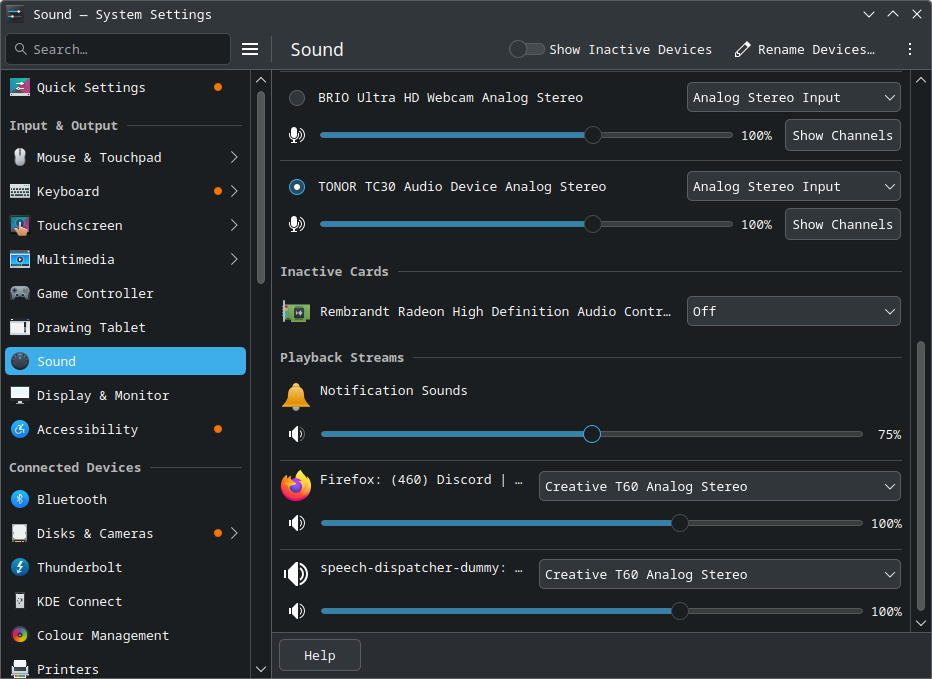Click the Quick Settings sidebar icon
The width and height of the screenshot is (932, 679).
[20, 87]
